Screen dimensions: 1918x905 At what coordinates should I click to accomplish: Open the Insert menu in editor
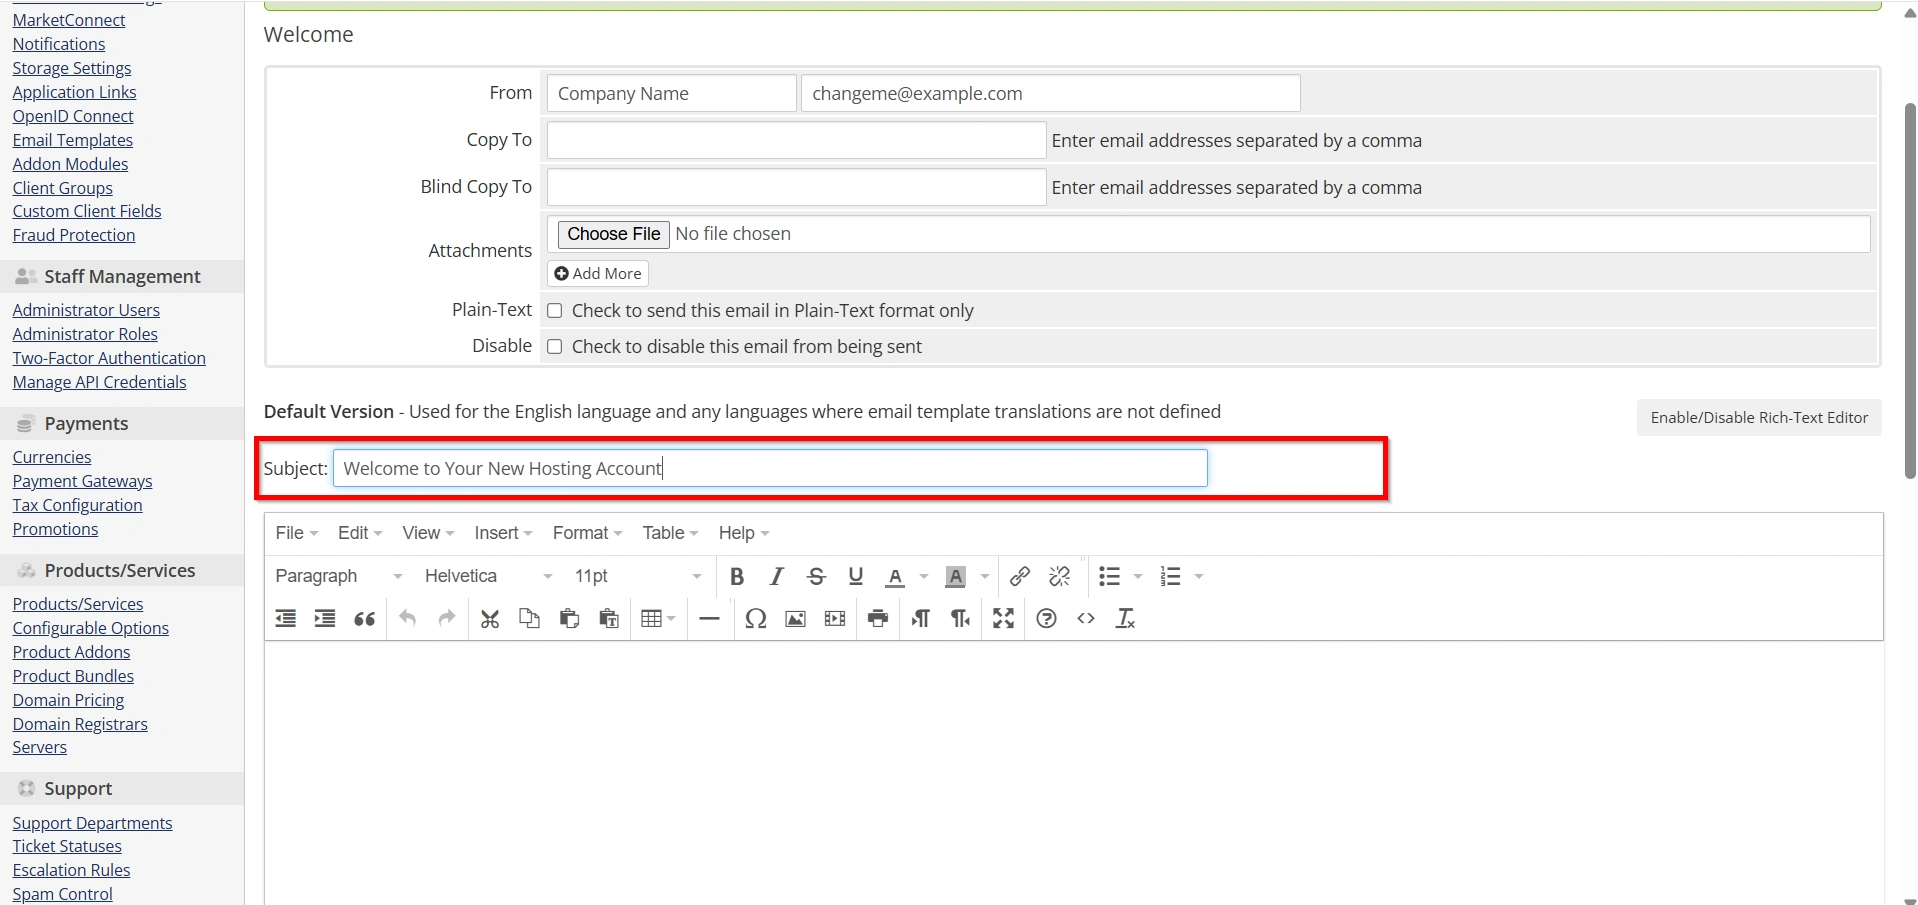503,533
